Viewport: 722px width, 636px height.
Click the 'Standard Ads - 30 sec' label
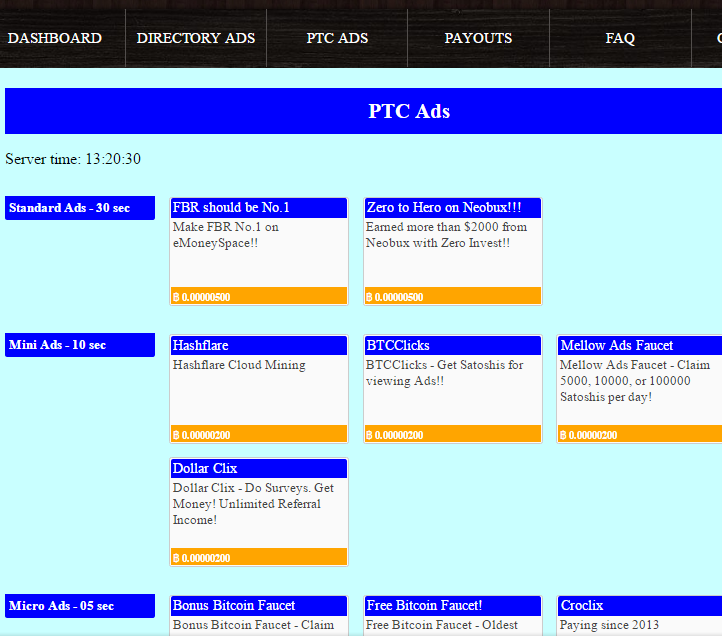pyautogui.click(x=80, y=208)
